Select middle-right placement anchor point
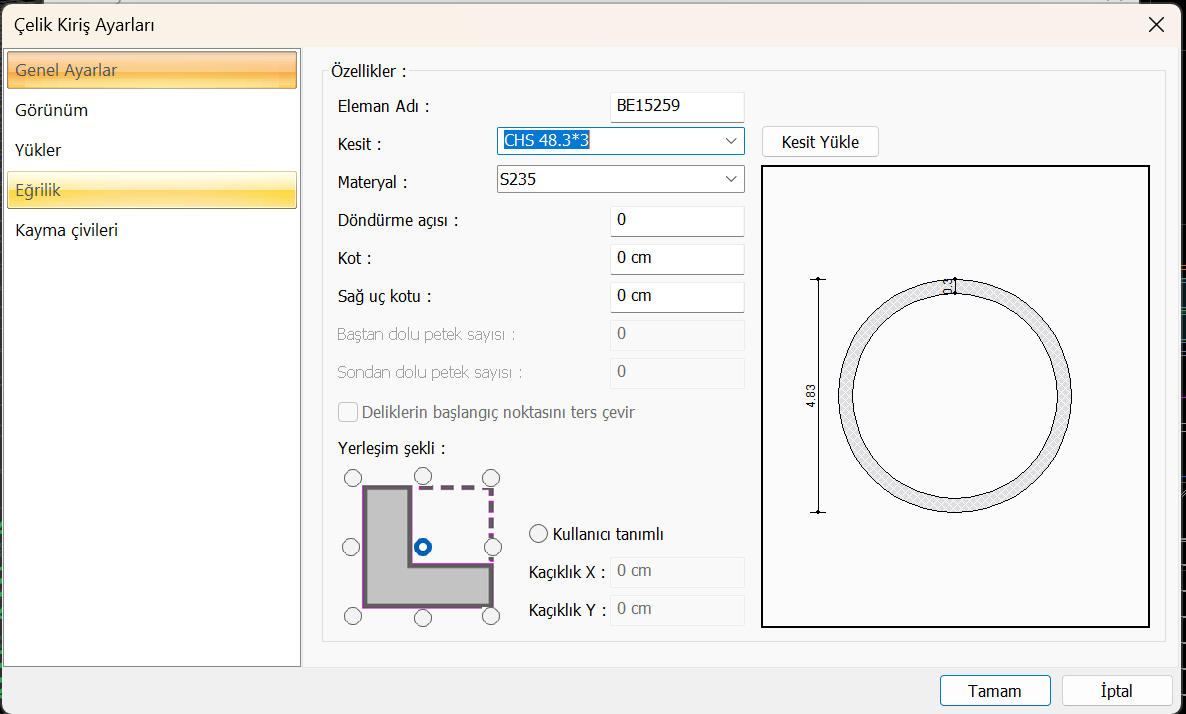Screen dimensions: 1186x714 tap(492, 547)
